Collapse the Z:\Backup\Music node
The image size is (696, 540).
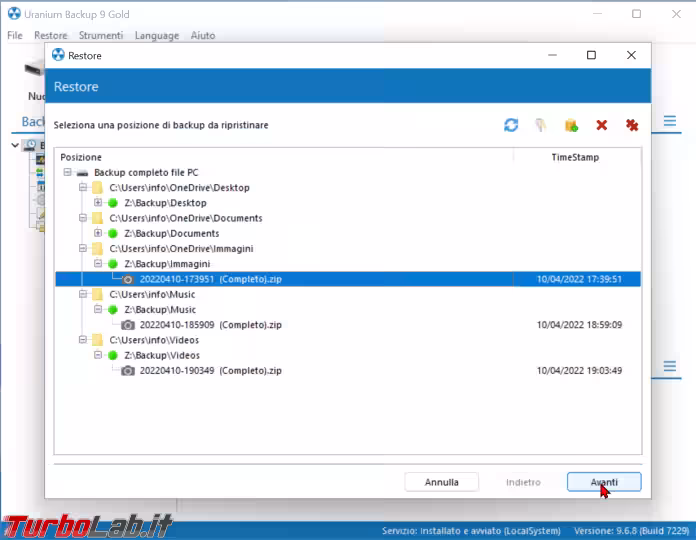[98, 309]
